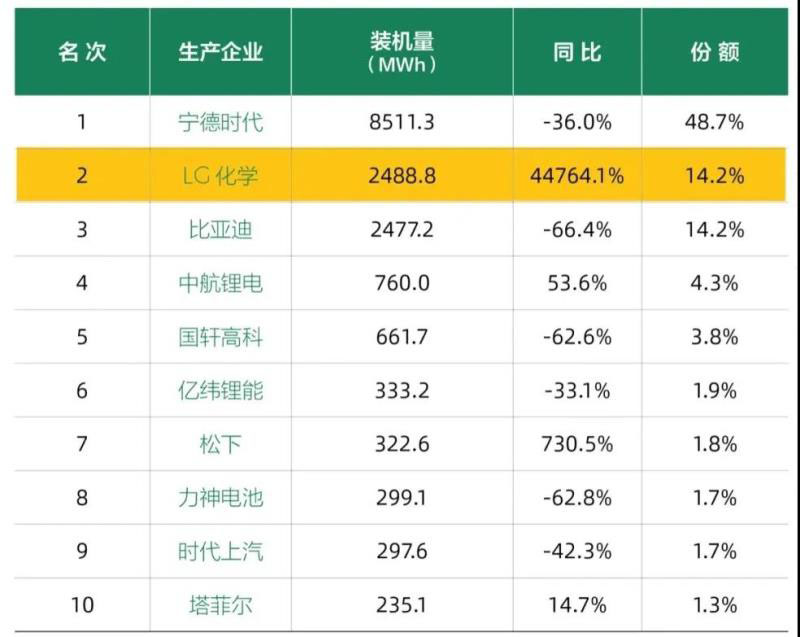Open the 宁德时代 company link
800x637 pixels.
(220, 123)
